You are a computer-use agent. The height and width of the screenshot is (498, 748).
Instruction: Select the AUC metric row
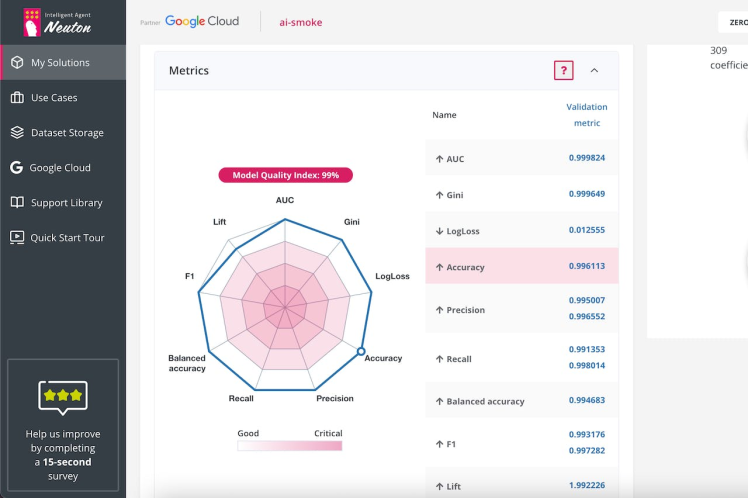[521, 158]
